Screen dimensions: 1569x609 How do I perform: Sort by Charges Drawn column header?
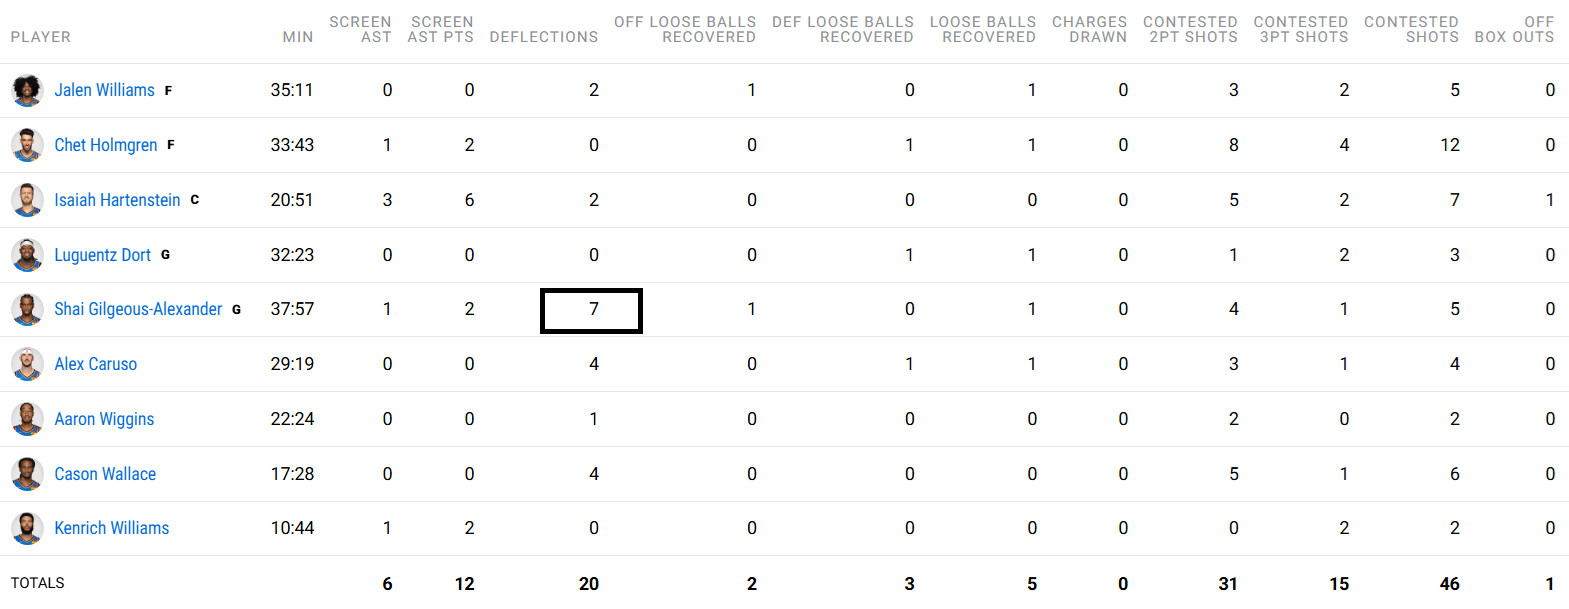point(1089,29)
